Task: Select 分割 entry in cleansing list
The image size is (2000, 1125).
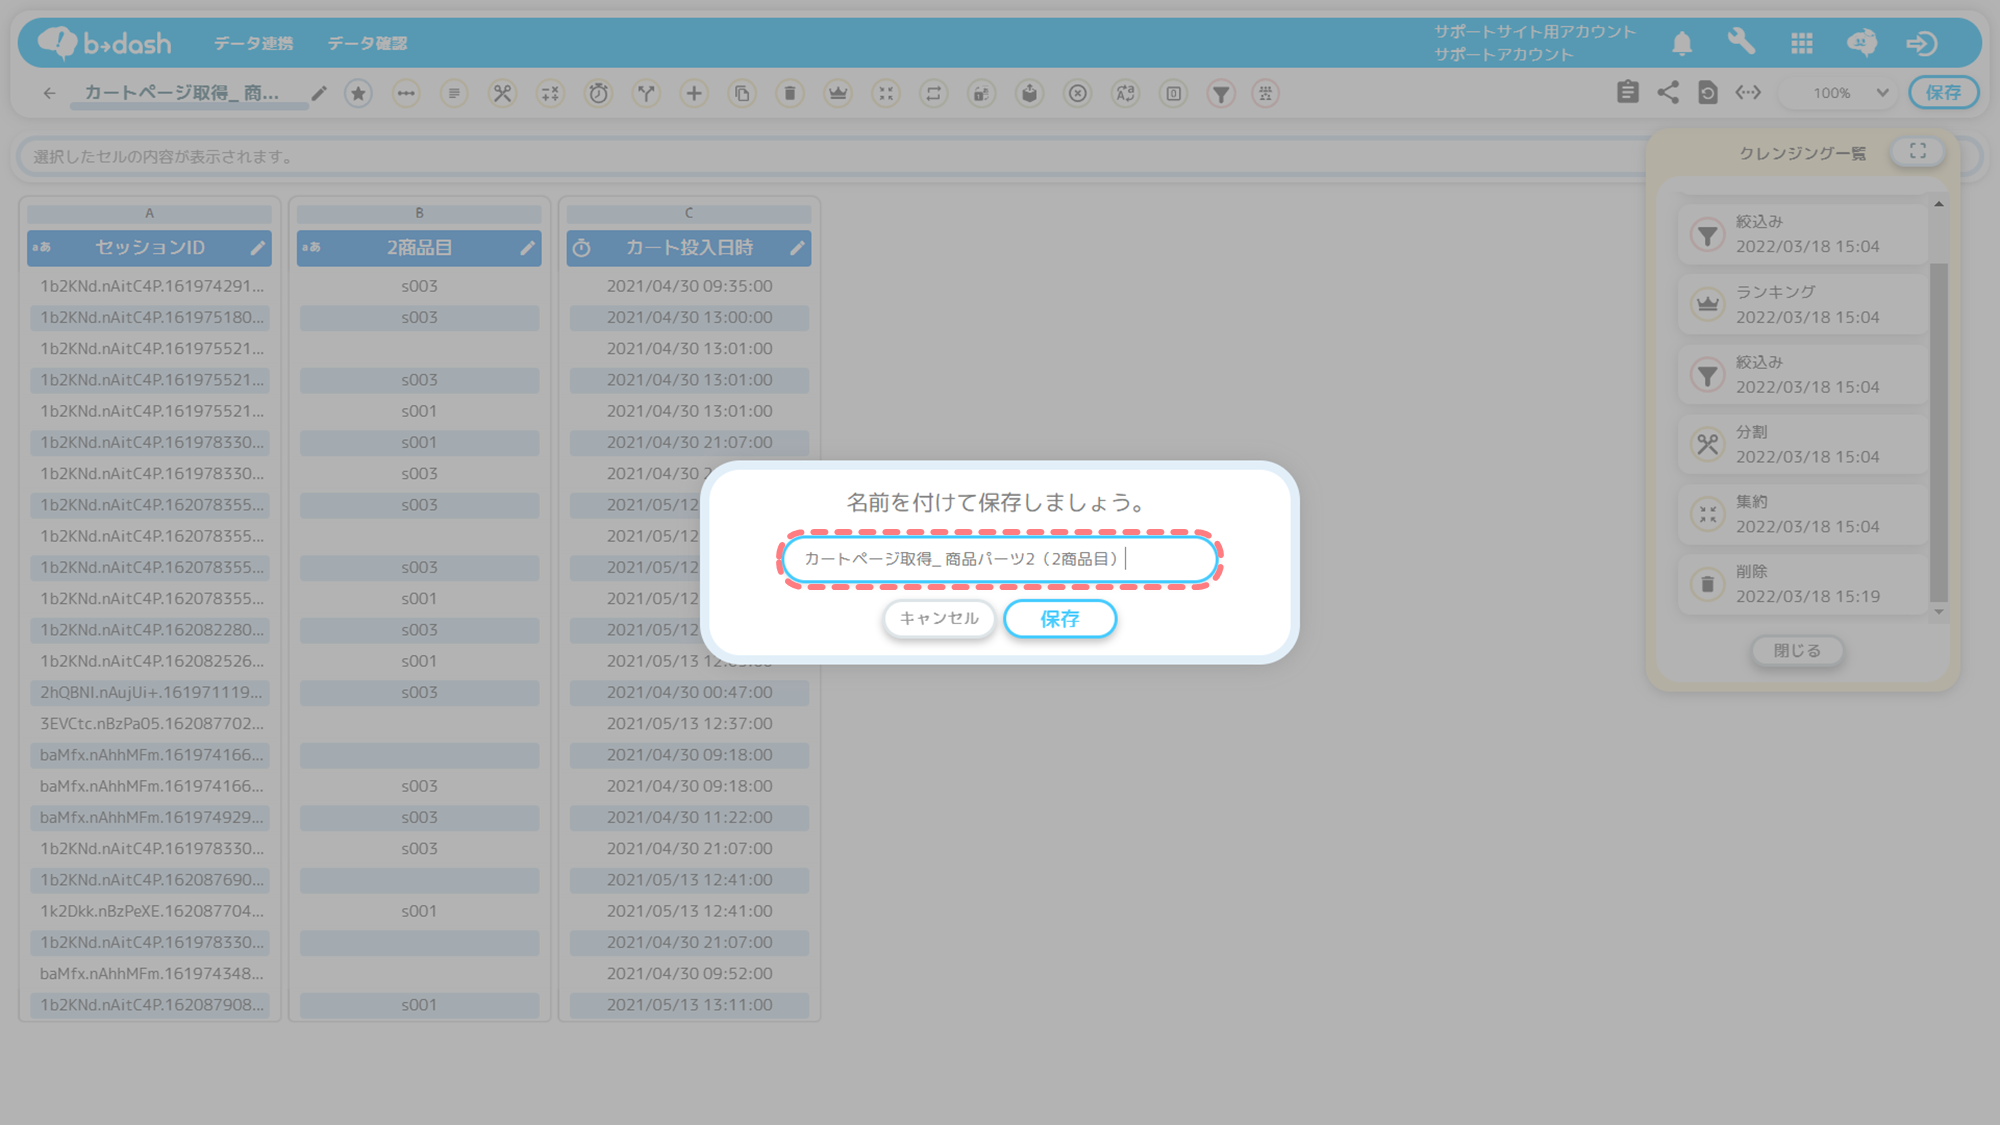Action: coord(1802,444)
